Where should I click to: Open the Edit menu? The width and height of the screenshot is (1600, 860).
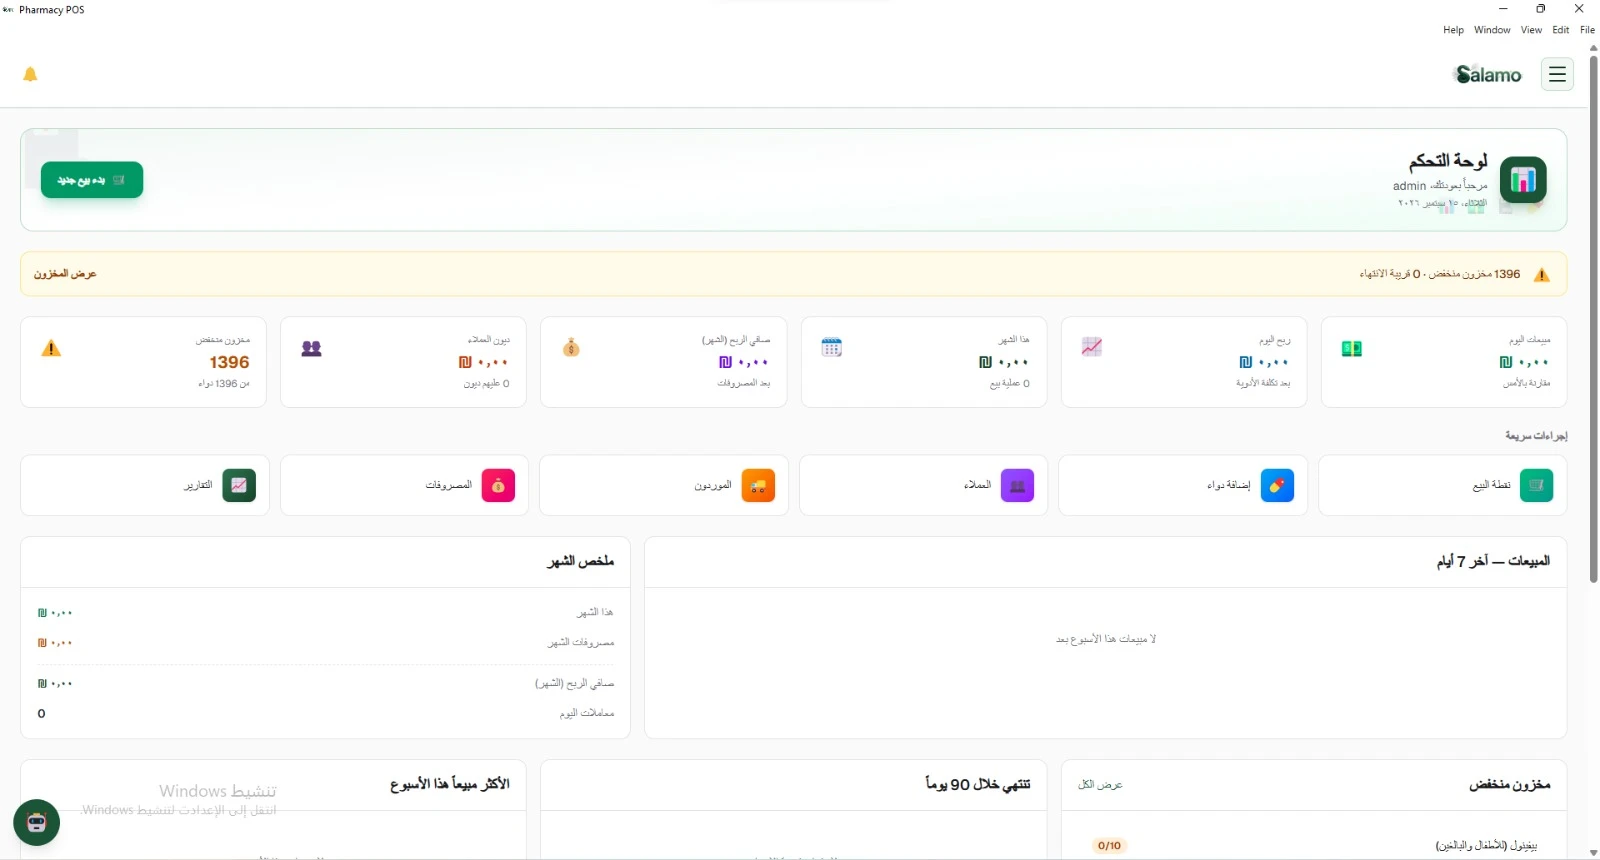pos(1561,30)
